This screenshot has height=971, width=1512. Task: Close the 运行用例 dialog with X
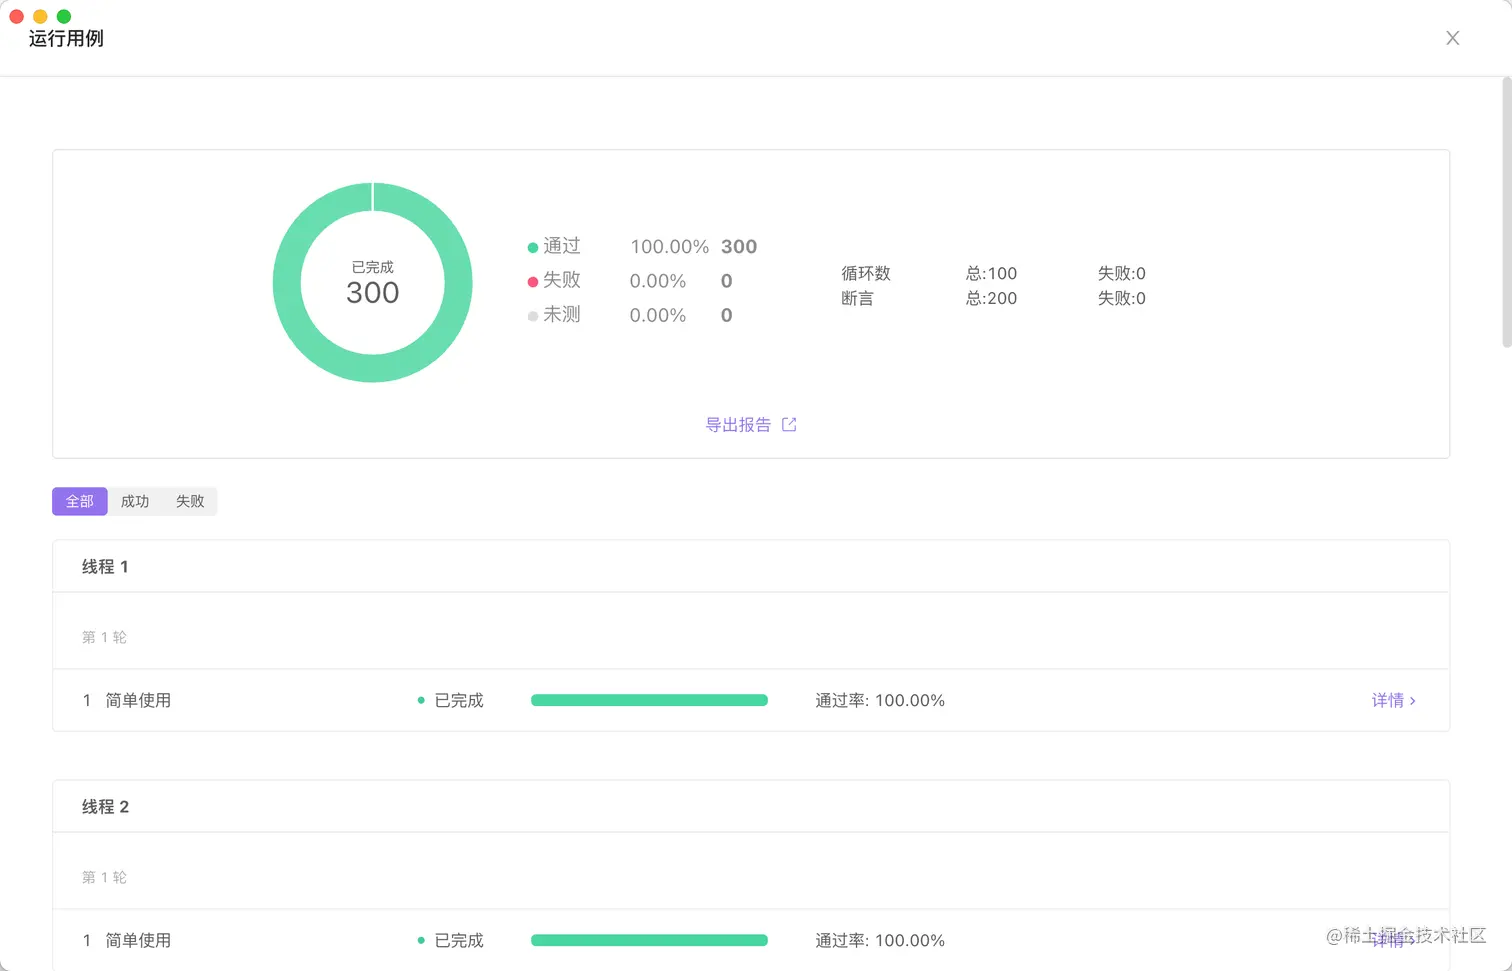(x=1452, y=38)
